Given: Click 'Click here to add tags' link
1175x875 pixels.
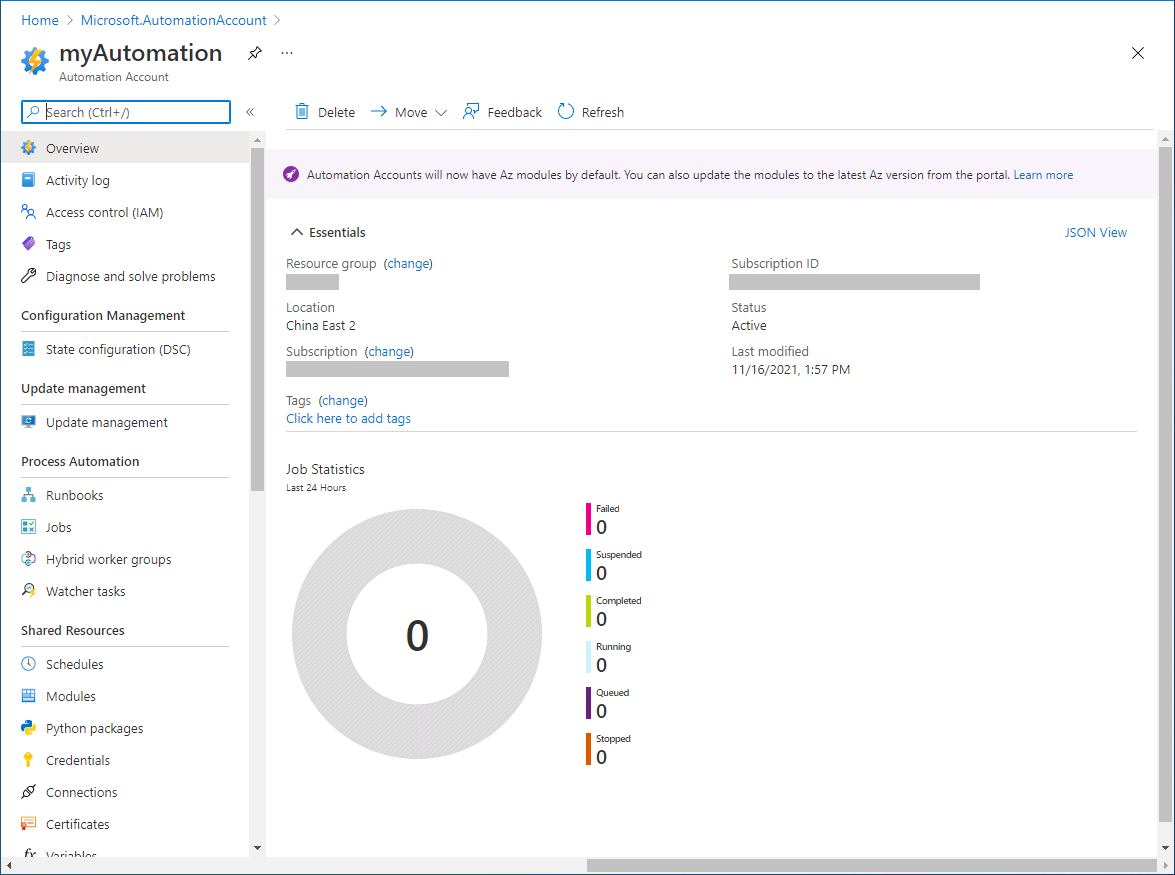Looking at the screenshot, I should (x=348, y=418).
